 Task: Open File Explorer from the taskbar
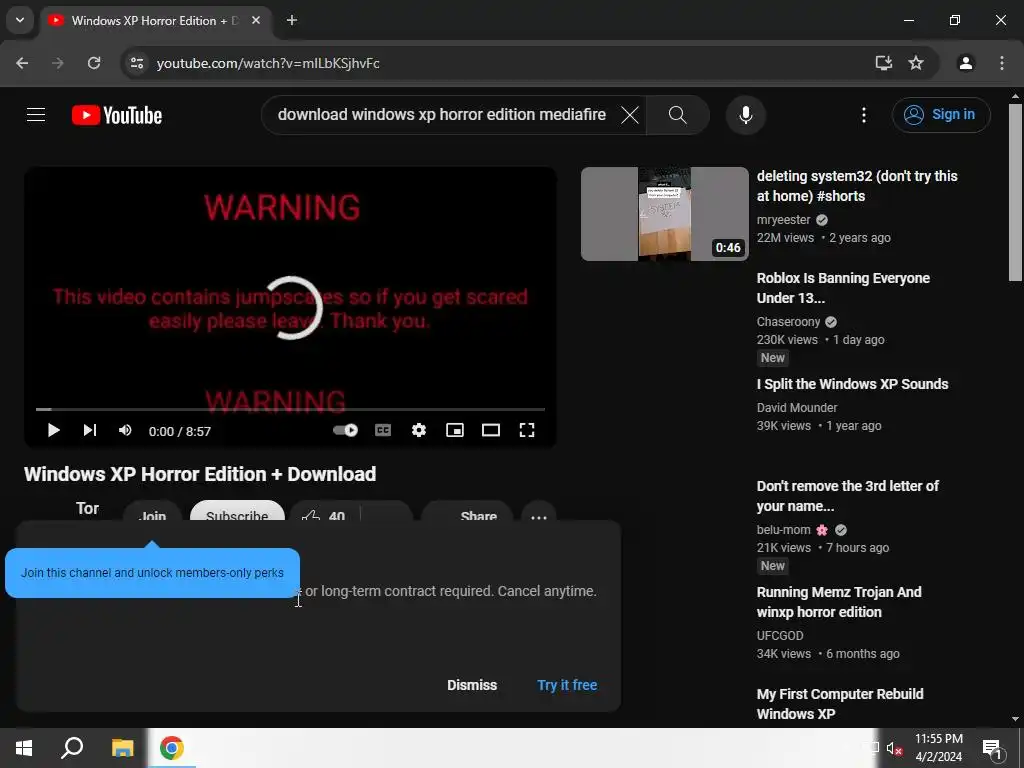(122, 748)
